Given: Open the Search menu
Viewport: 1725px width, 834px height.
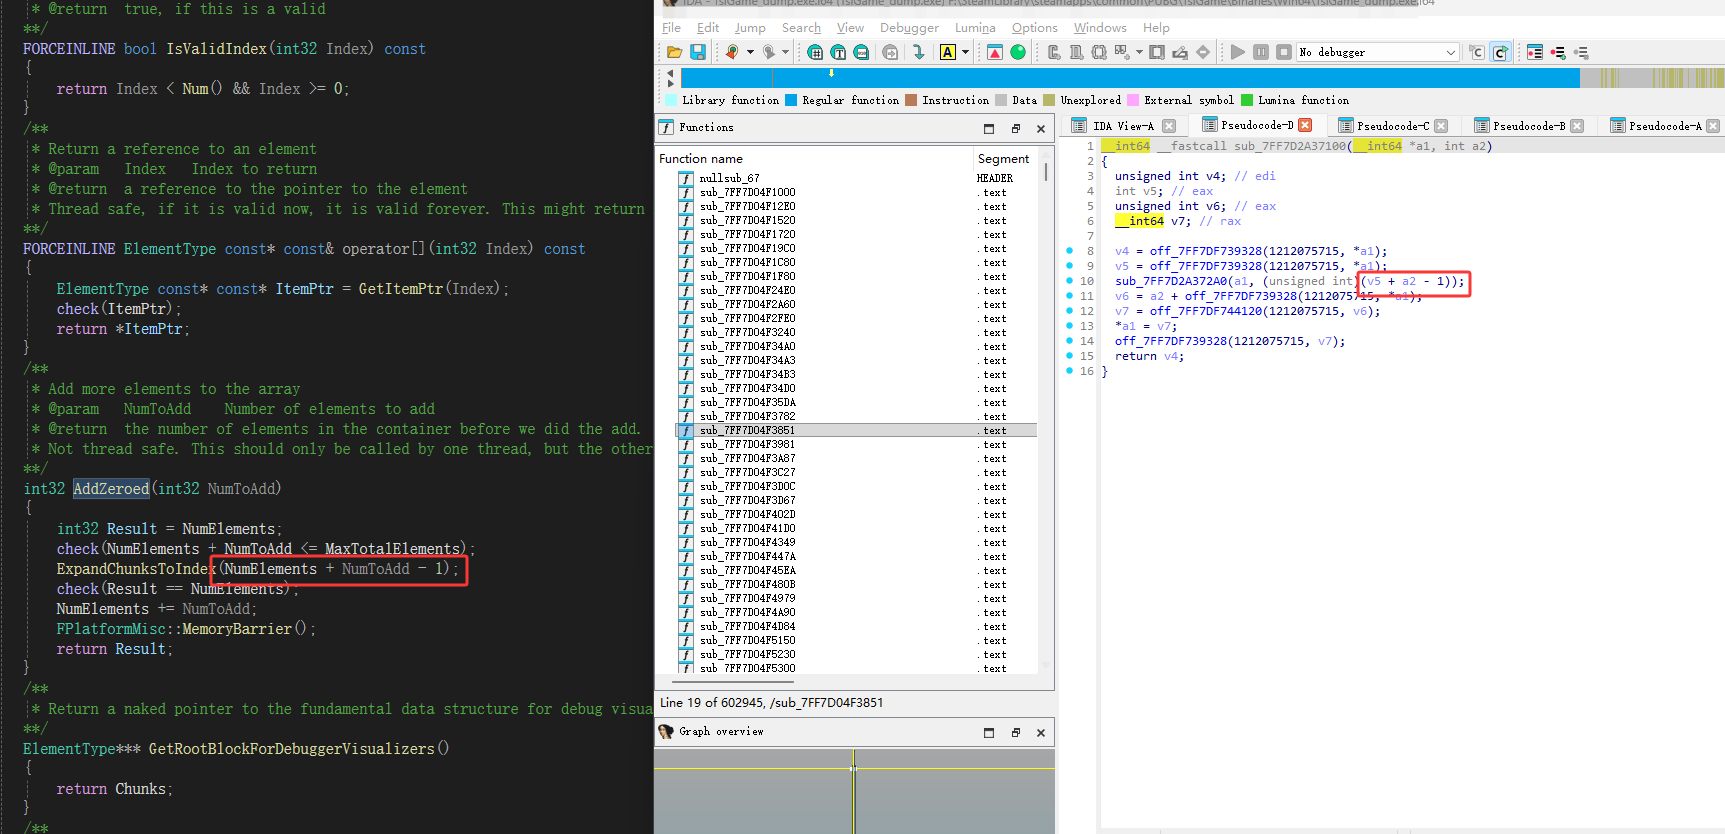Looking at the screenshot, I should [x=801, y=28].
